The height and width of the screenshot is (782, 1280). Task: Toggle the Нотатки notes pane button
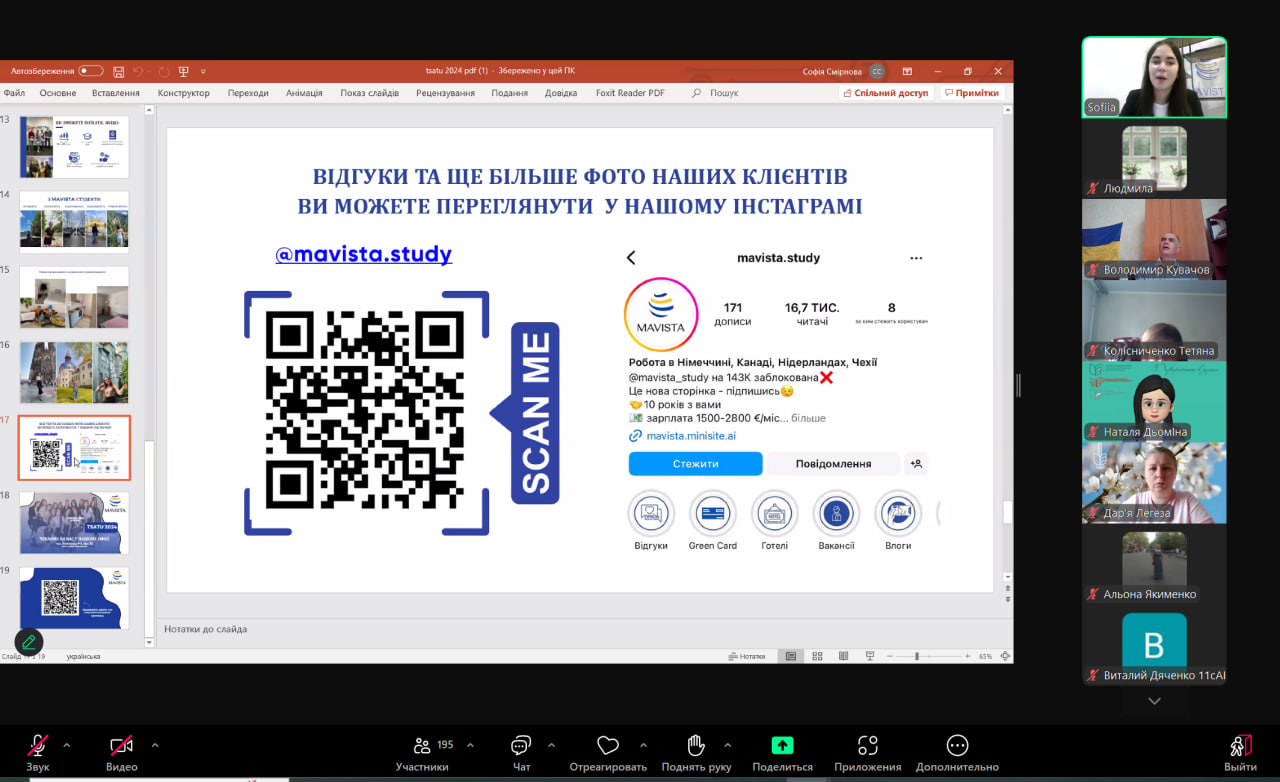pyautogui.click(x=746, y=656)
